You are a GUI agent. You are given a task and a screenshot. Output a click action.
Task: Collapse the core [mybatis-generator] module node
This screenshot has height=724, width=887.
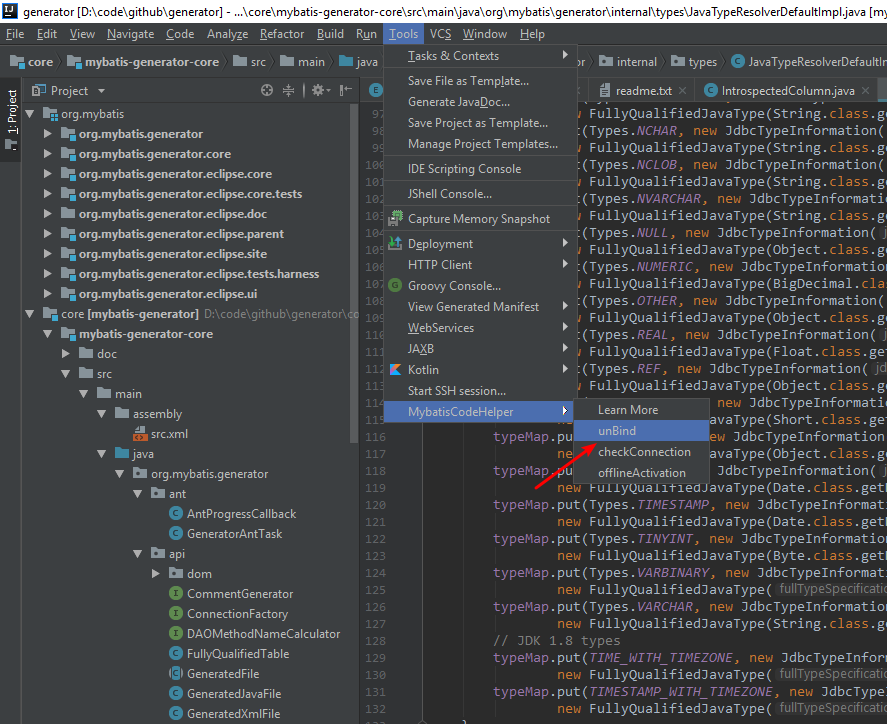click(x=30, y=314)
